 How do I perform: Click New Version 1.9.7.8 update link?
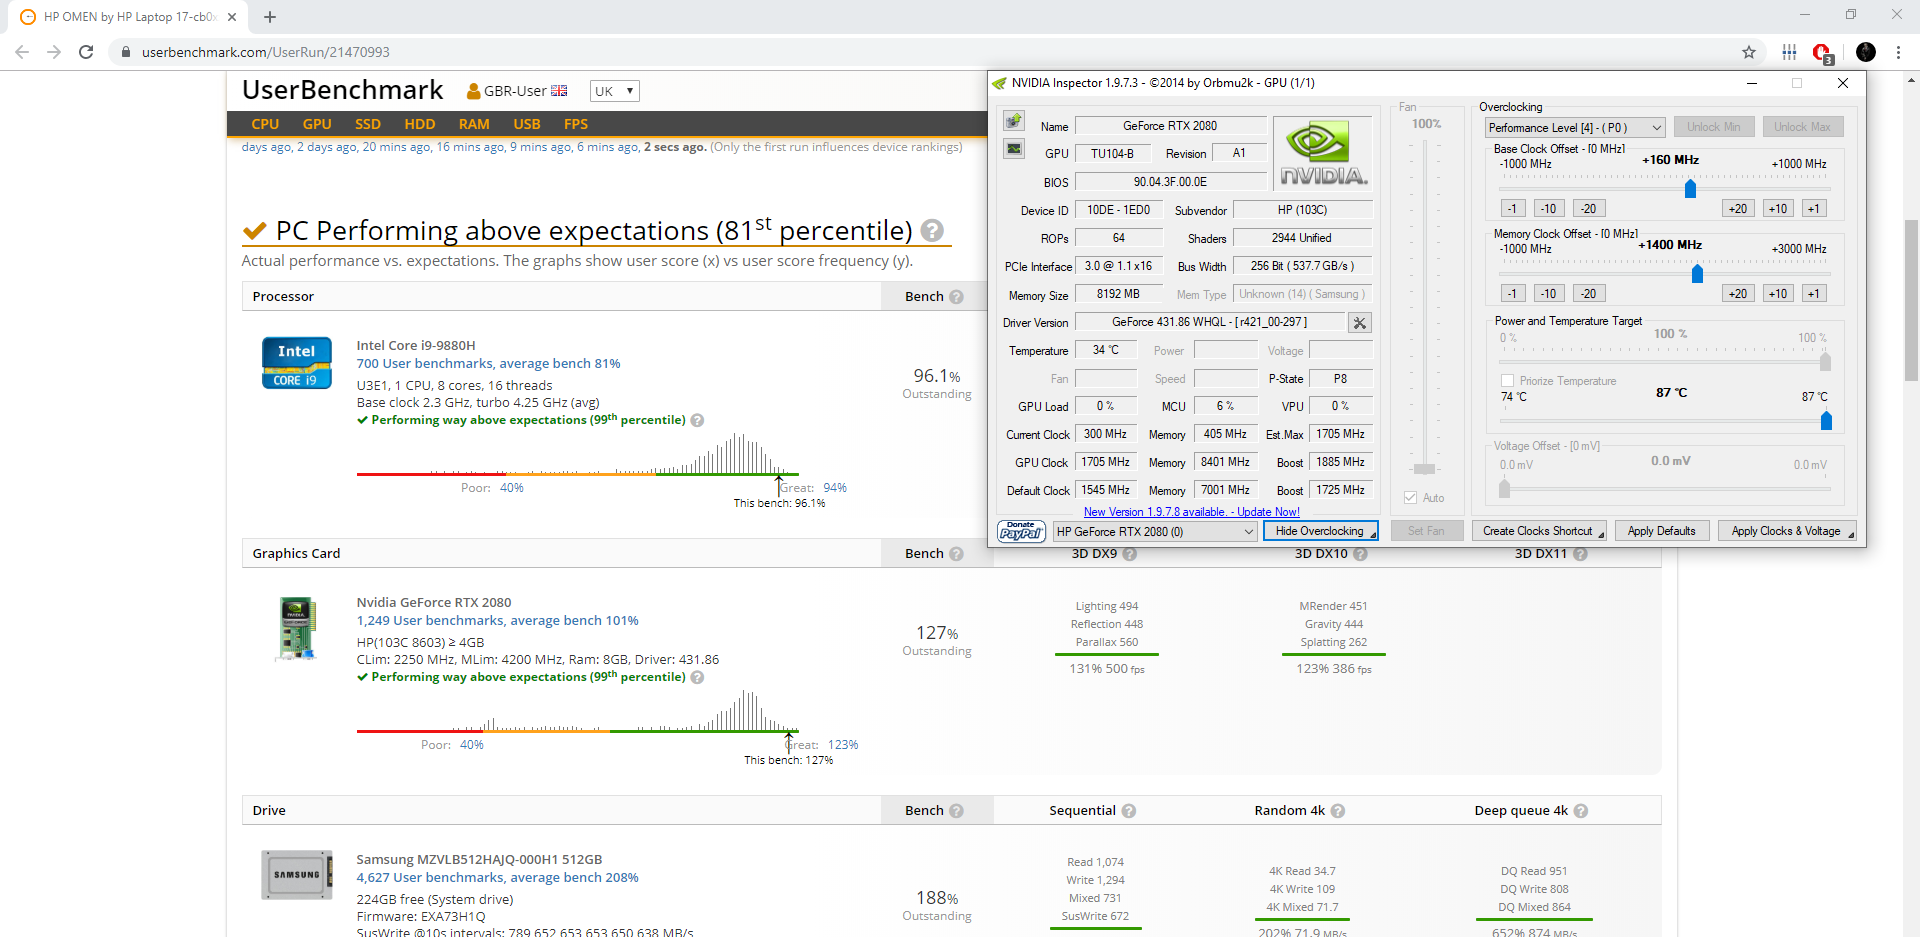(x=1192, y=512)
